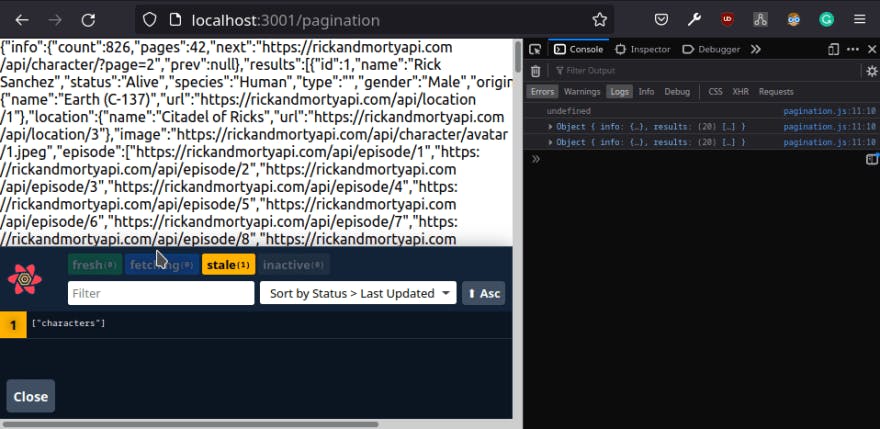
Task: Switch to the Inspector tab
Action: [643, 49]
